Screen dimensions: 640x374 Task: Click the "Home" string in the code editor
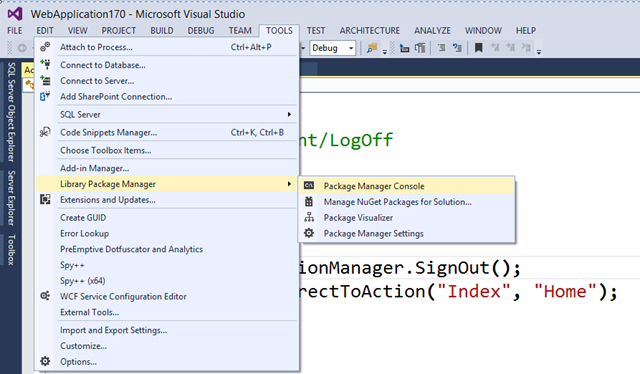tap(565, 292)
